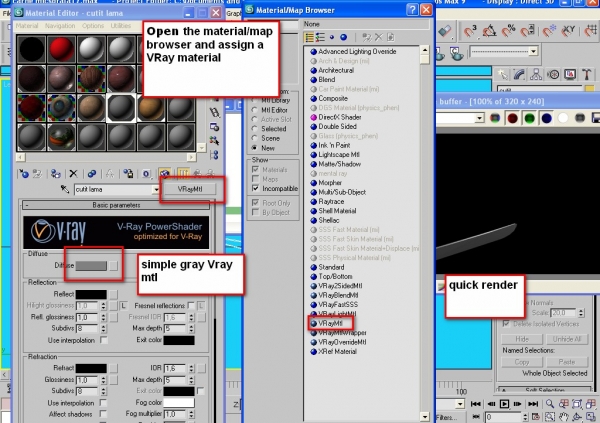
Task: Click Delete from Library X icon in browser
Action: pyautogui.click(x=378, y=37)
